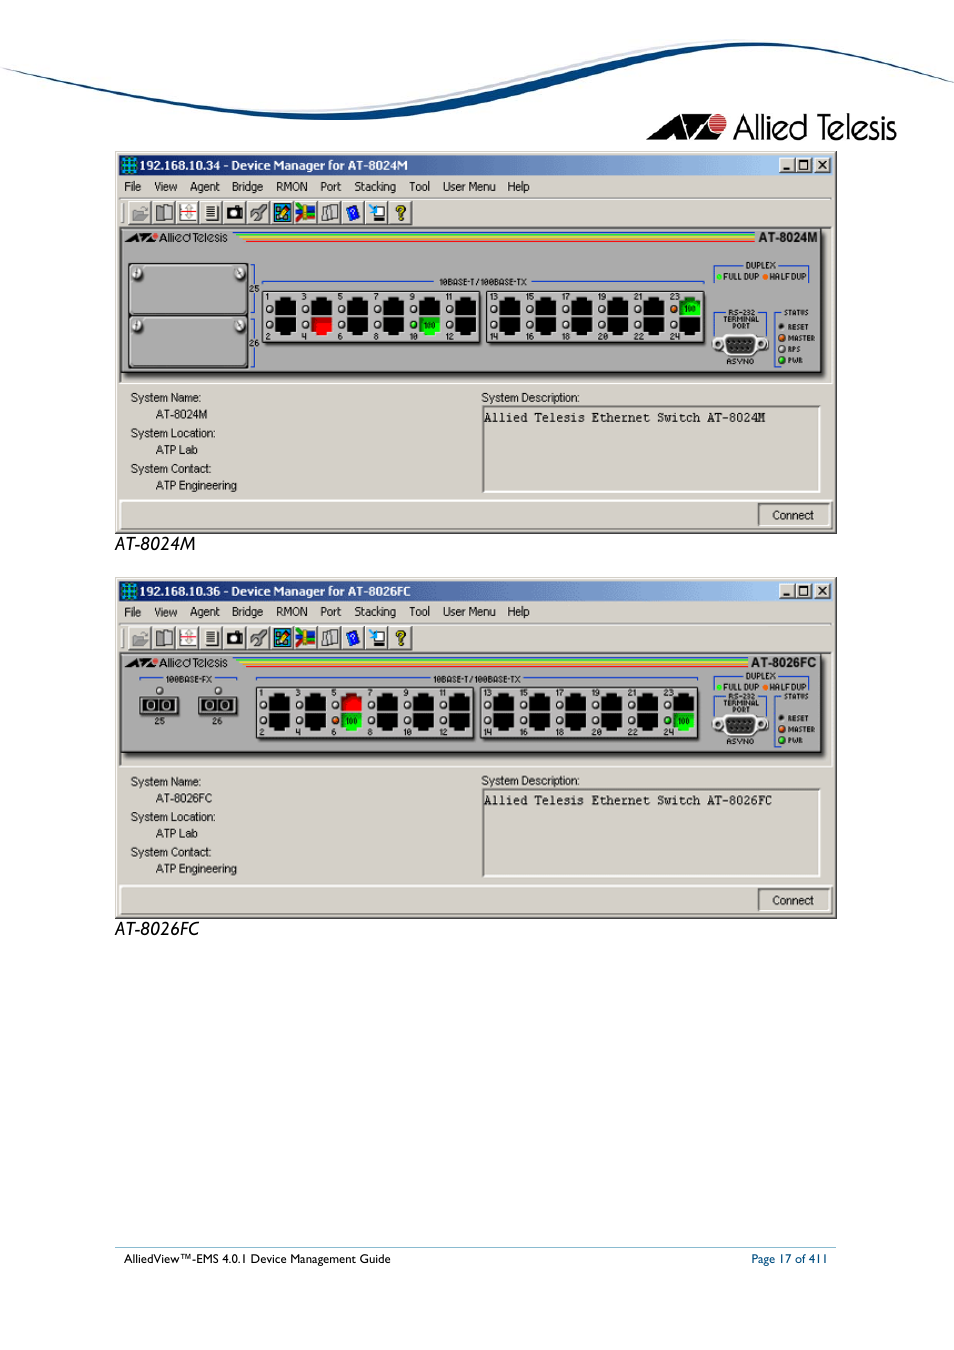
Task: Select fiber port 25 on AT-8026FC
Action: click(x=159, y=705)
